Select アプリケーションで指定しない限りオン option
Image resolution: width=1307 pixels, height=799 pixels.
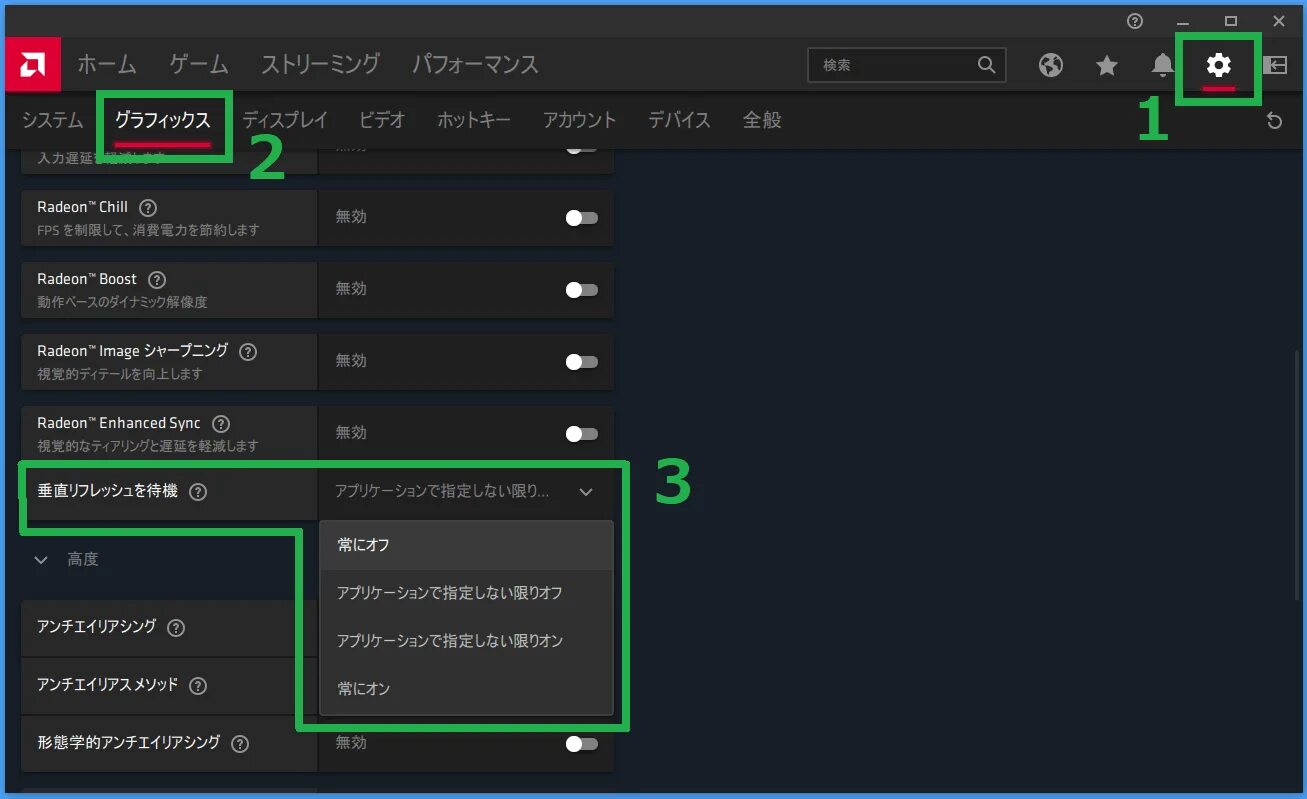pos(466,642)
